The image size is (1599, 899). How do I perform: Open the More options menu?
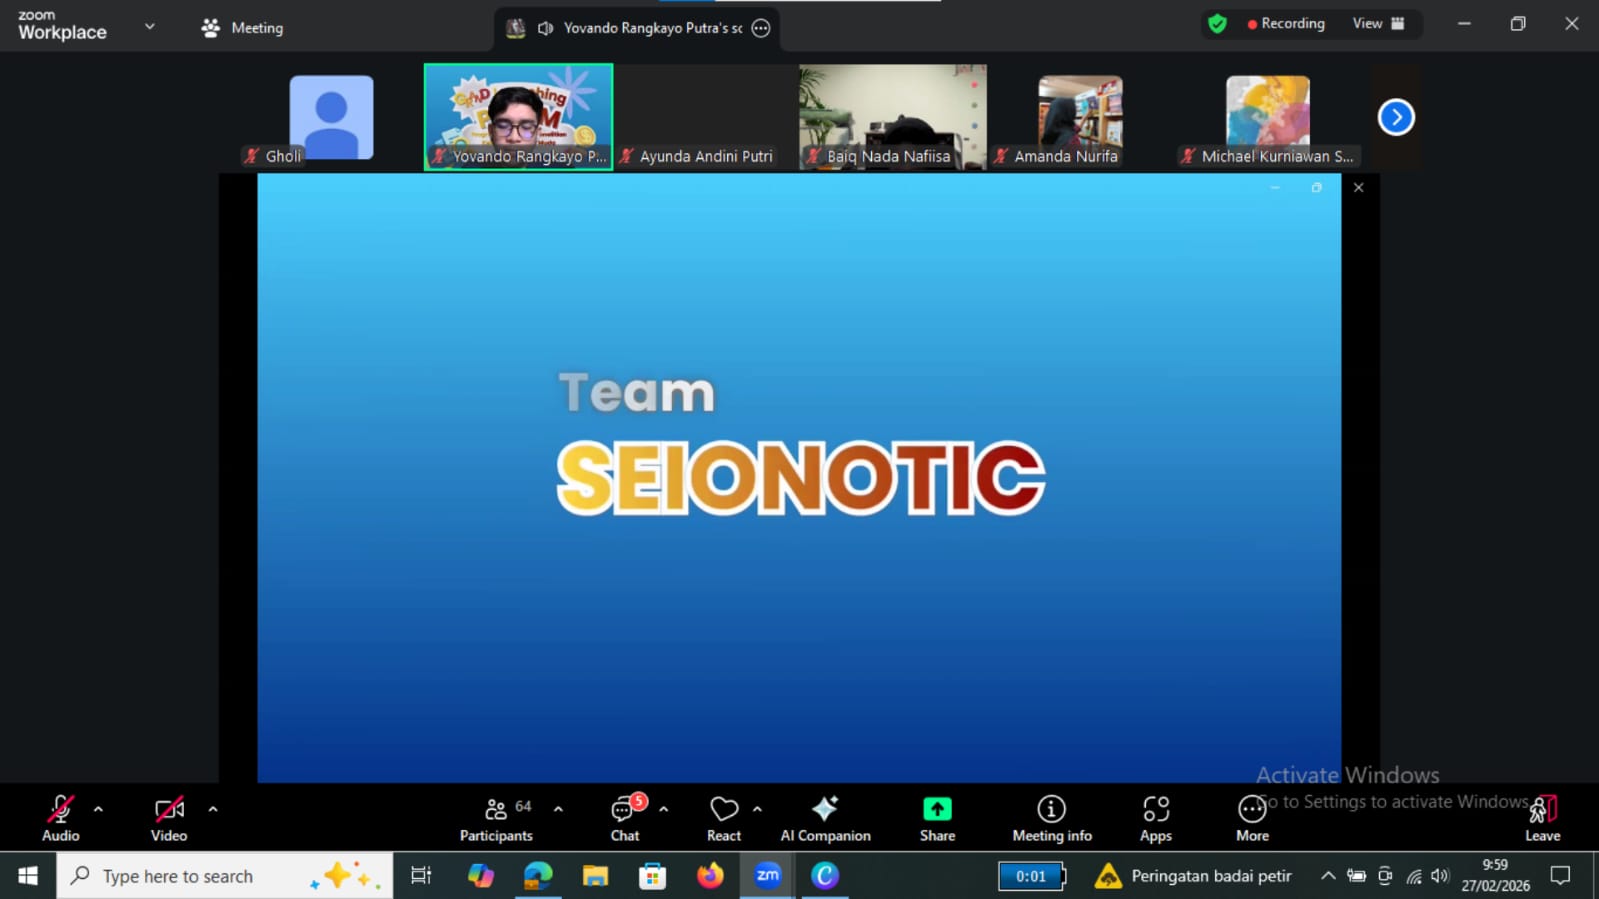[1252, 818]
